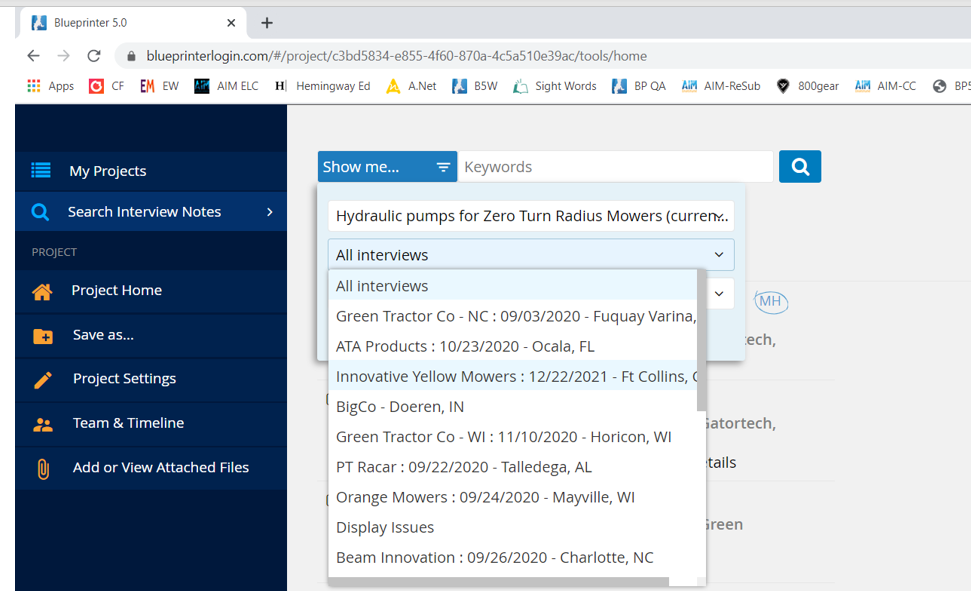Image resolution: width=971 pixels, height=591 pixels.
Task: Open the dropdown chevron behind the interview list
Action: click(719, 294)
